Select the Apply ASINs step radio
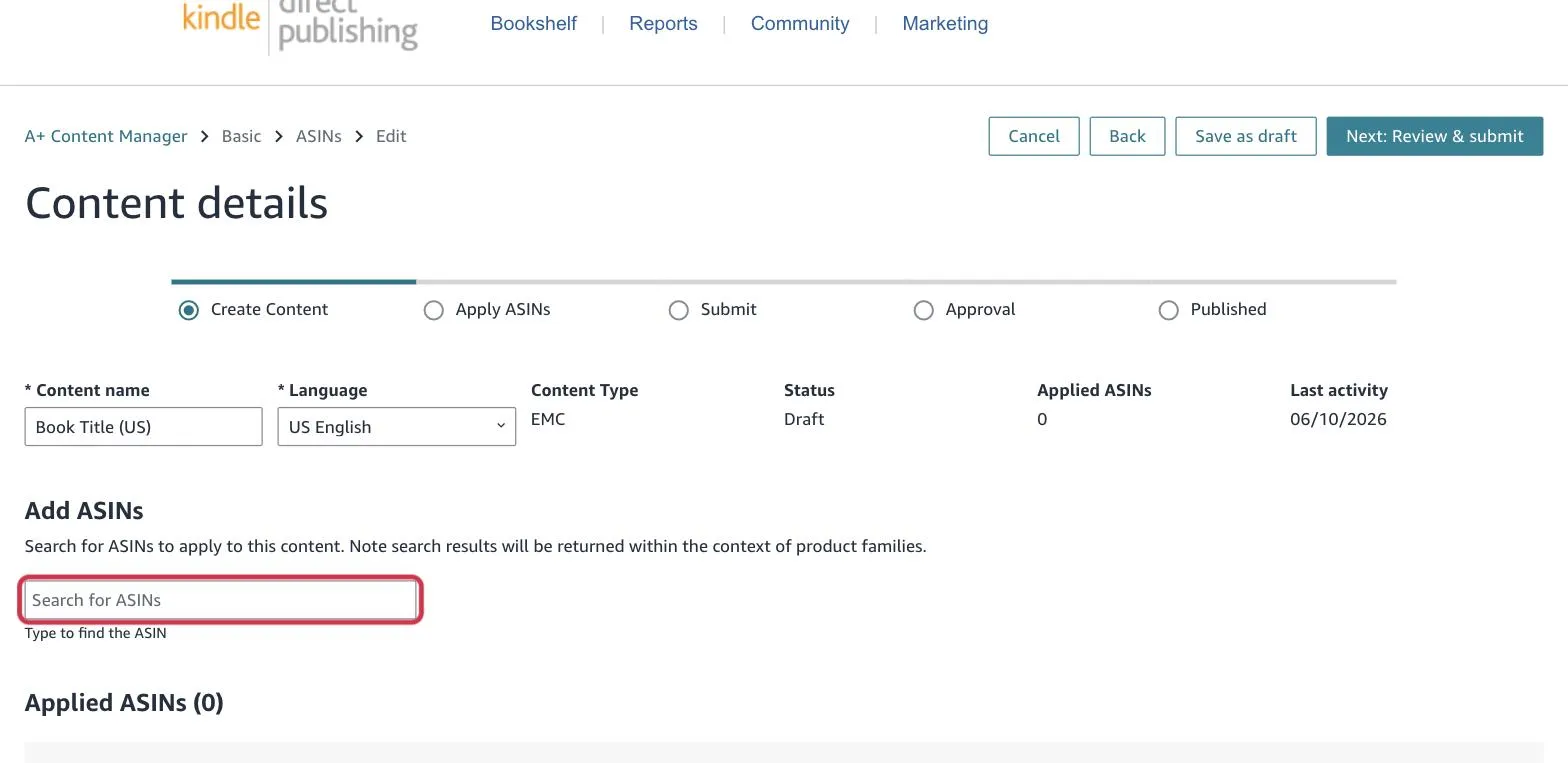Viewport: 1568px width, 763px height. tap(434, 310)
